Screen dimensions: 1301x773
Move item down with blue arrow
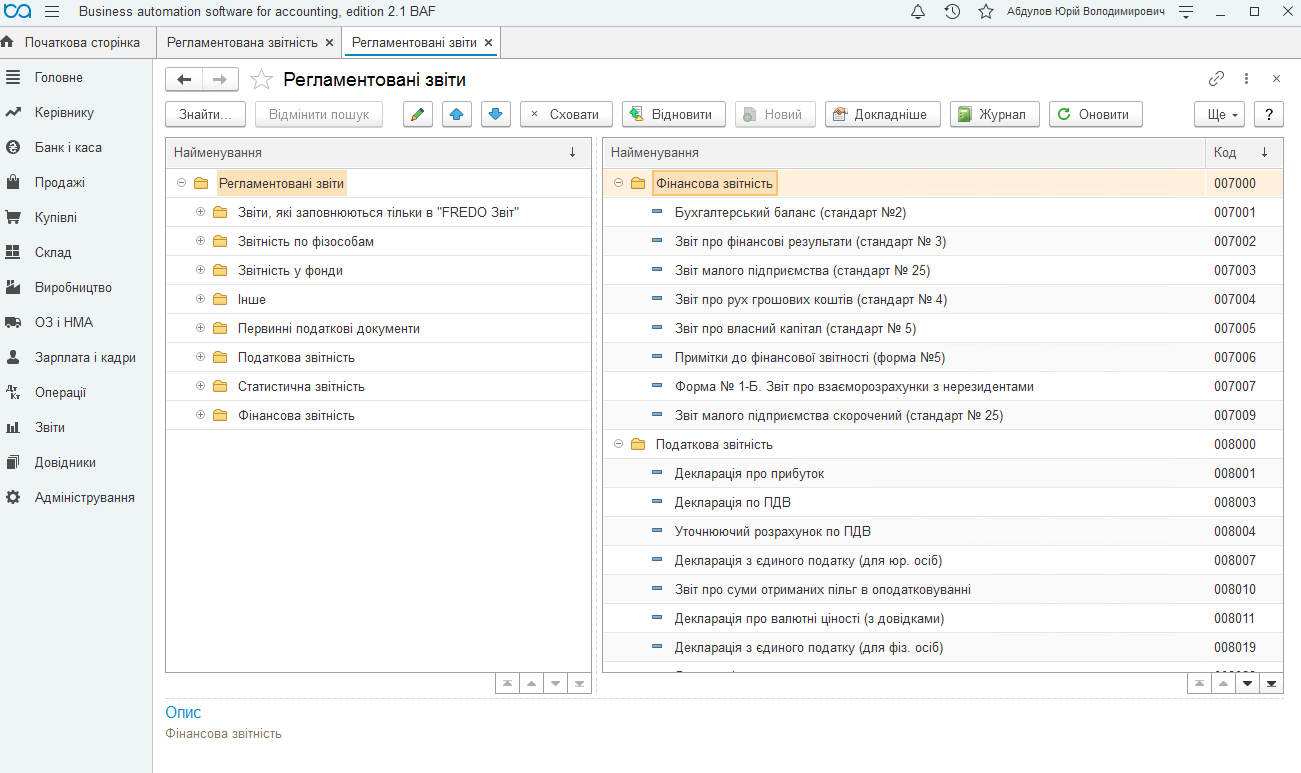click(x=496, y=114)
